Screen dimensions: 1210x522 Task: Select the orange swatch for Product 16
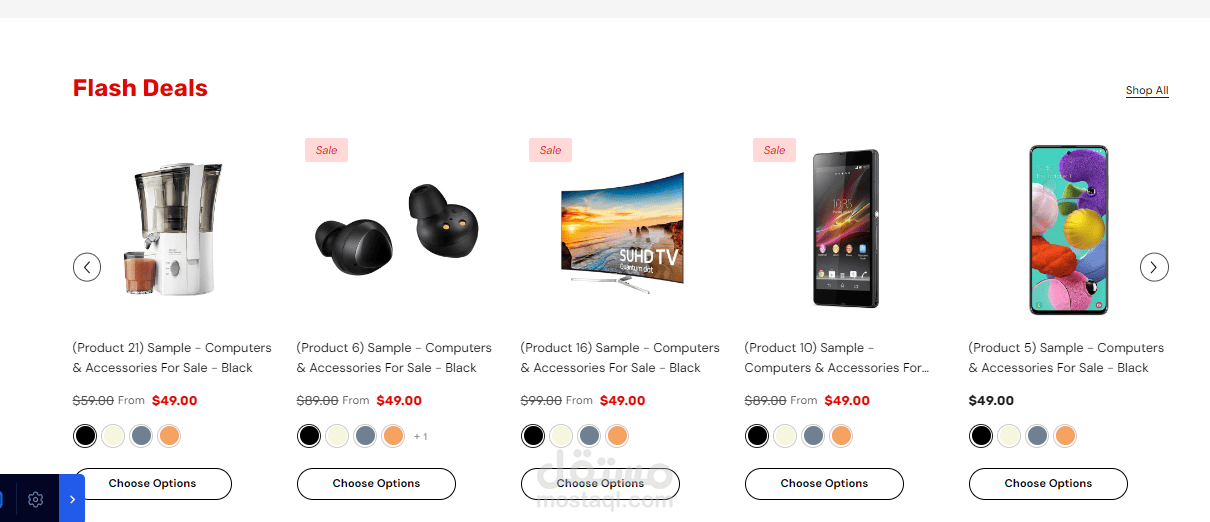(x=617, y=436)
